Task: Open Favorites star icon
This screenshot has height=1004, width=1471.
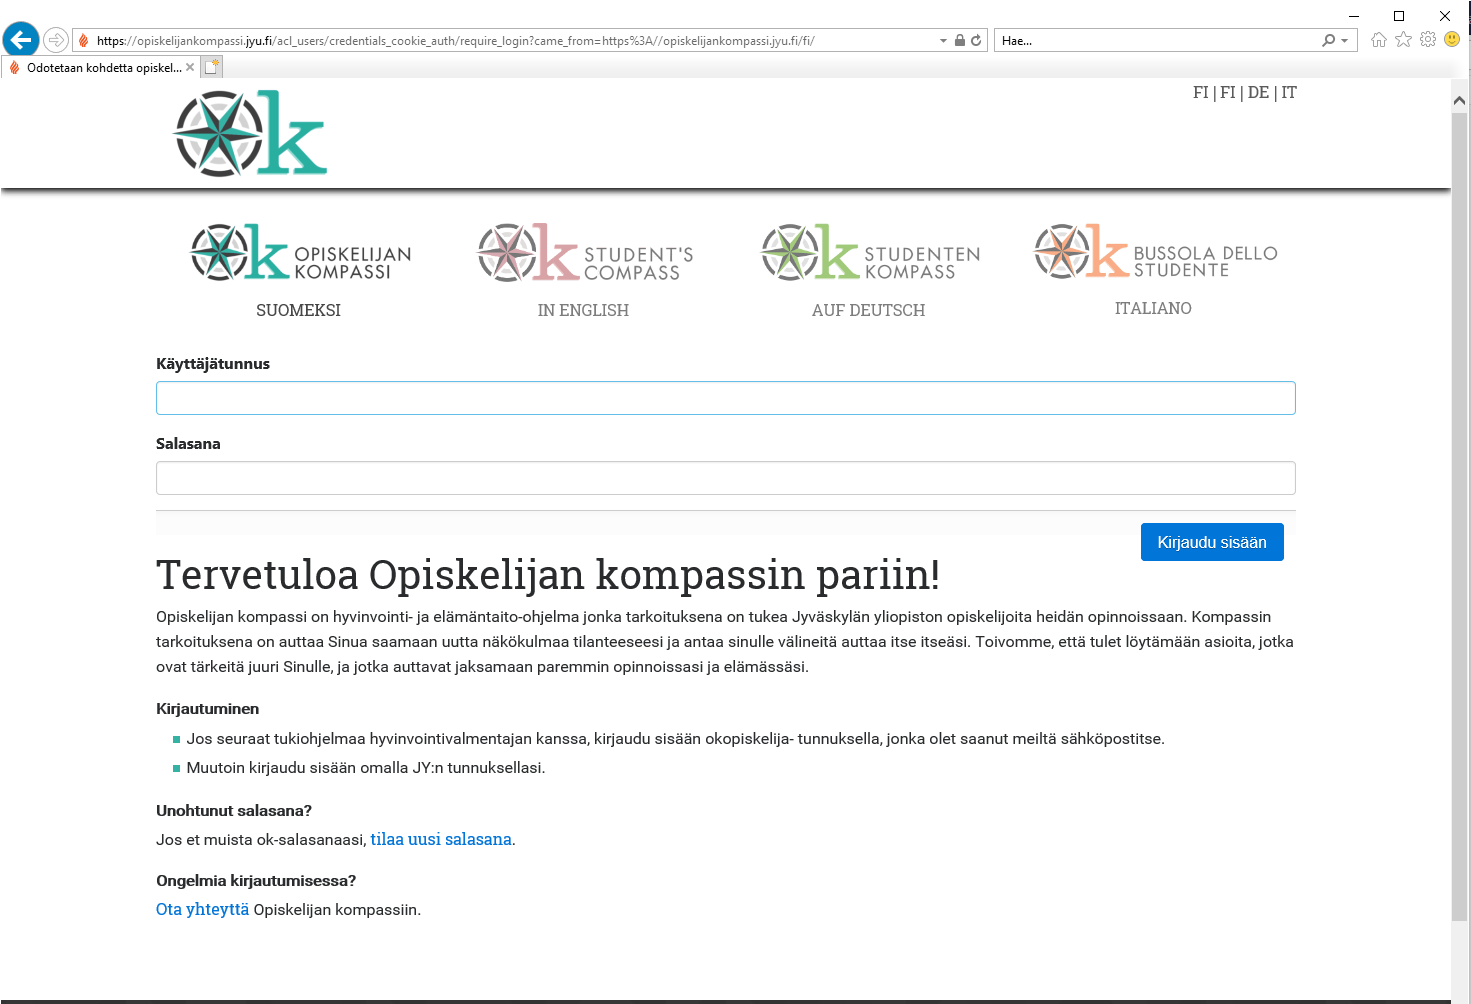Action: pos(1403,40)
